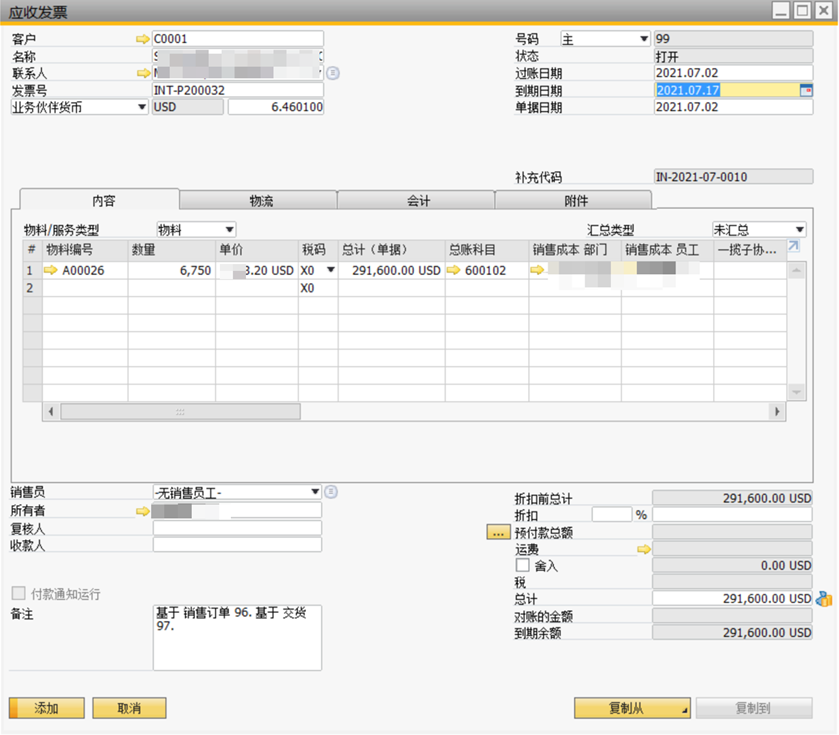The image size is (839, 735).
Task: Click the table horizontal scrollbar thumb
Action: click(x=180, y=412)
